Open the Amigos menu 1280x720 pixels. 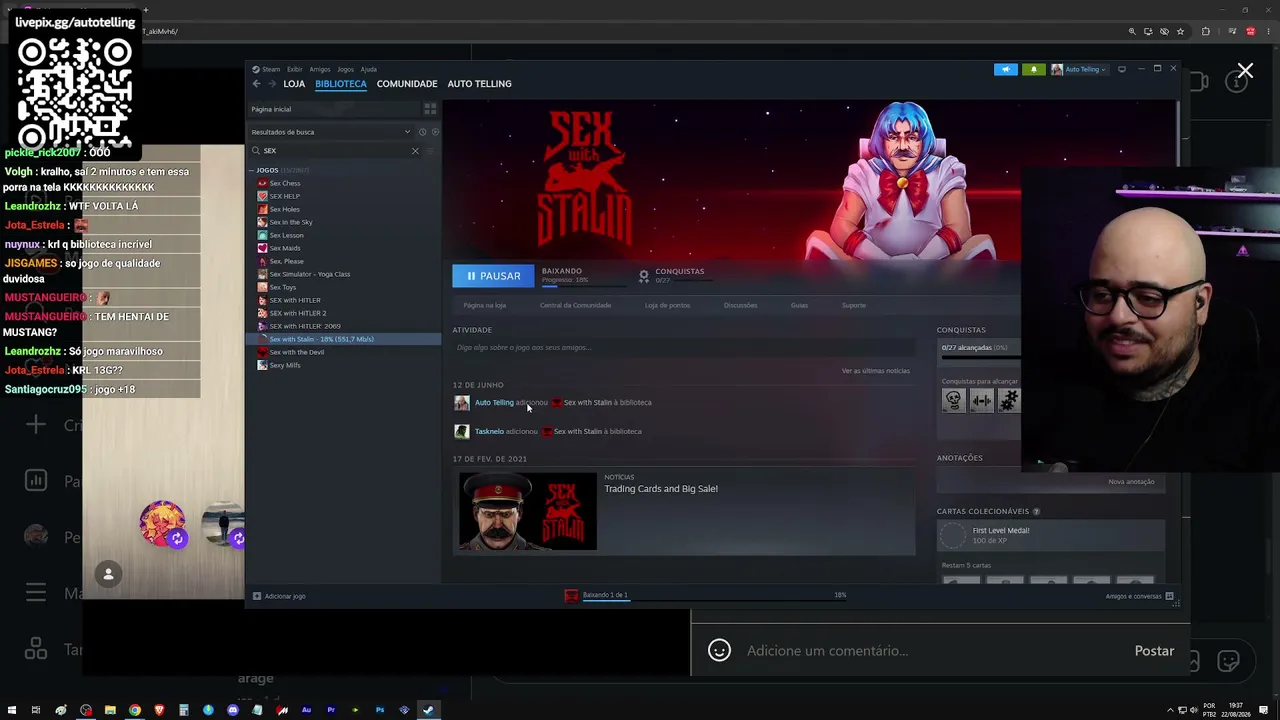coord(320,69)
